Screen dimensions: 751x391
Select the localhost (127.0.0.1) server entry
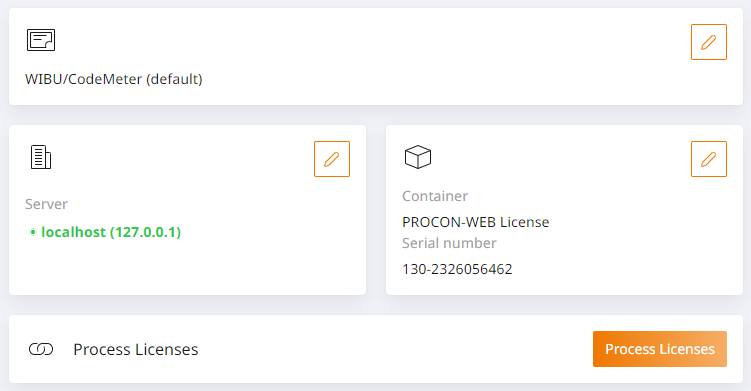[x=111, y=232]
